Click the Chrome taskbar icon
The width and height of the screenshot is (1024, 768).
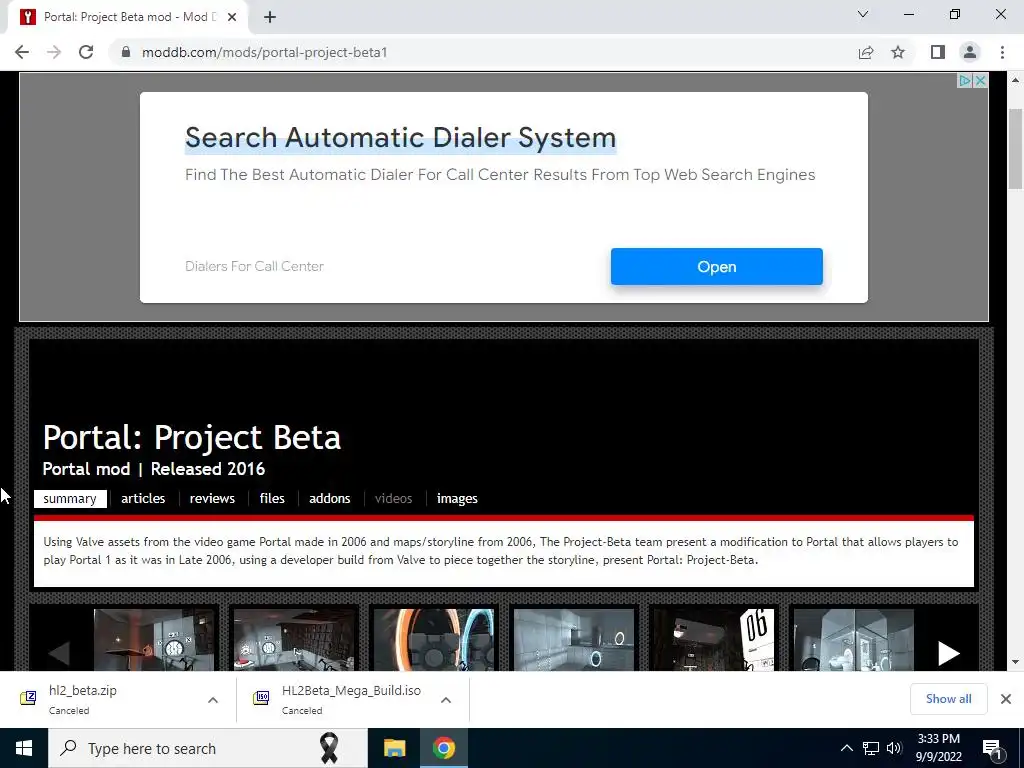click(443, 748)
